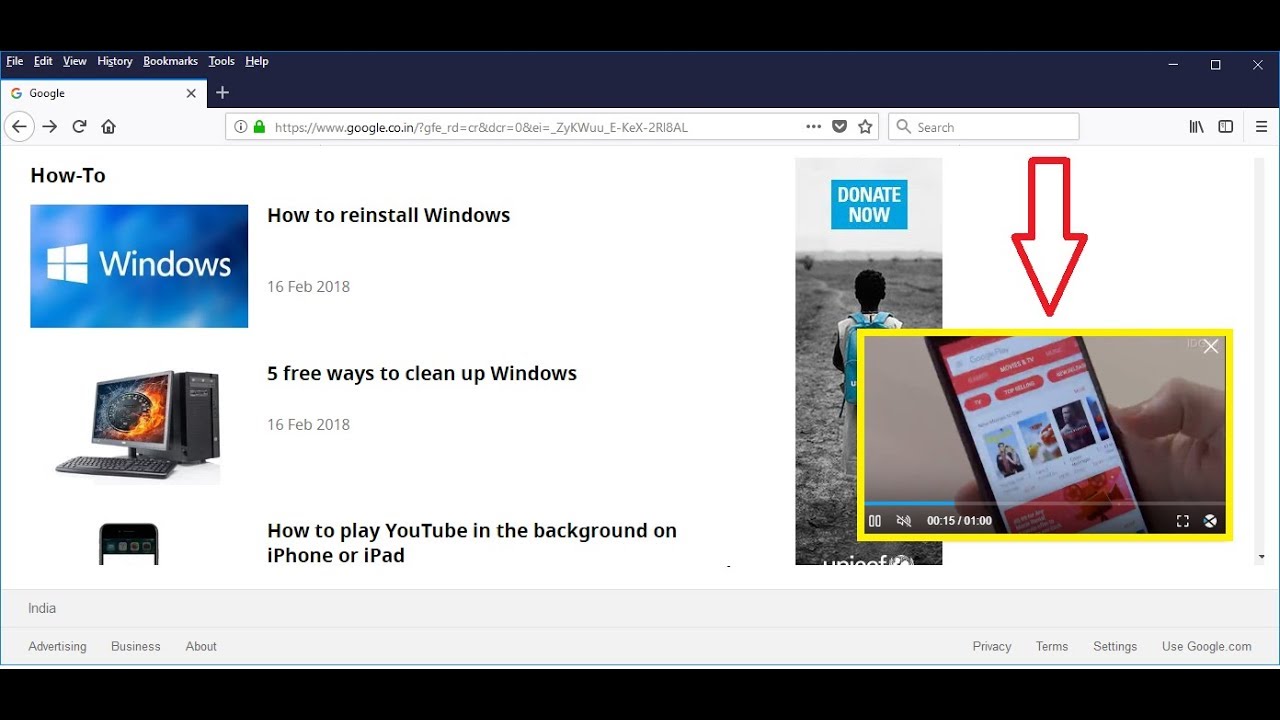
Task: Open the History menu
Action: (115, 61)
